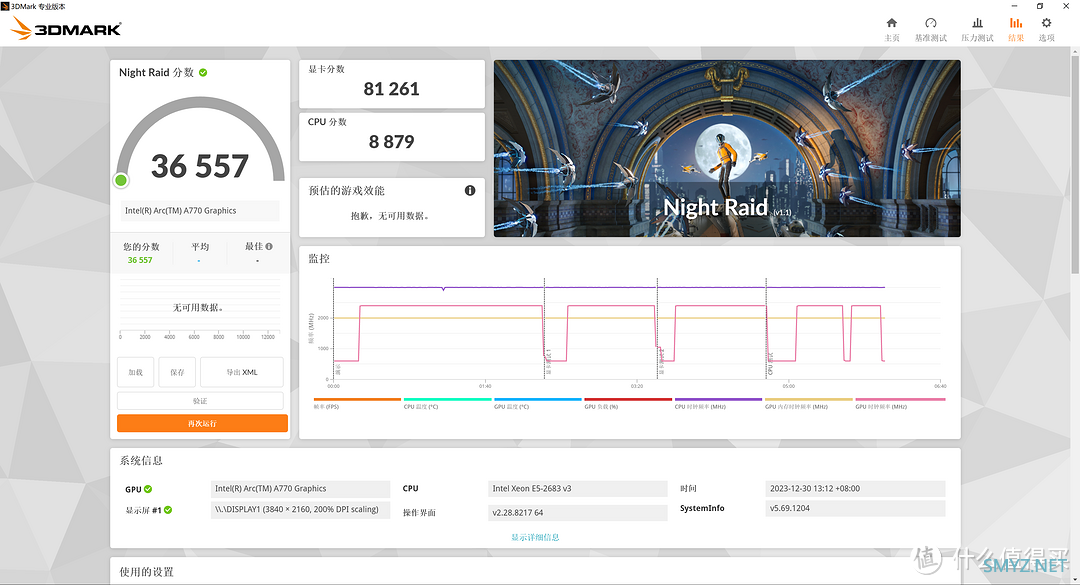Click the interface version v2.28.8217 64
This screenshot has width=1080, height=585.
tap(577, 513)
